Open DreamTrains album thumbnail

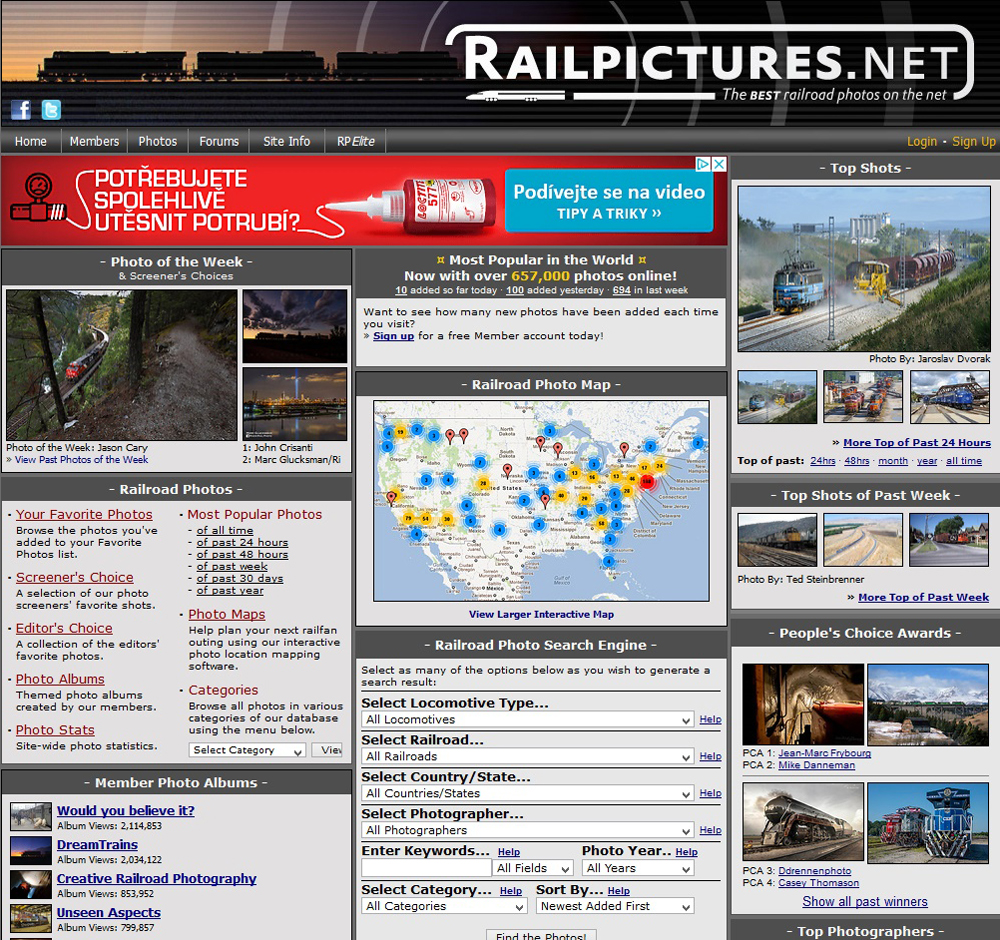click(x=31, y=851)
